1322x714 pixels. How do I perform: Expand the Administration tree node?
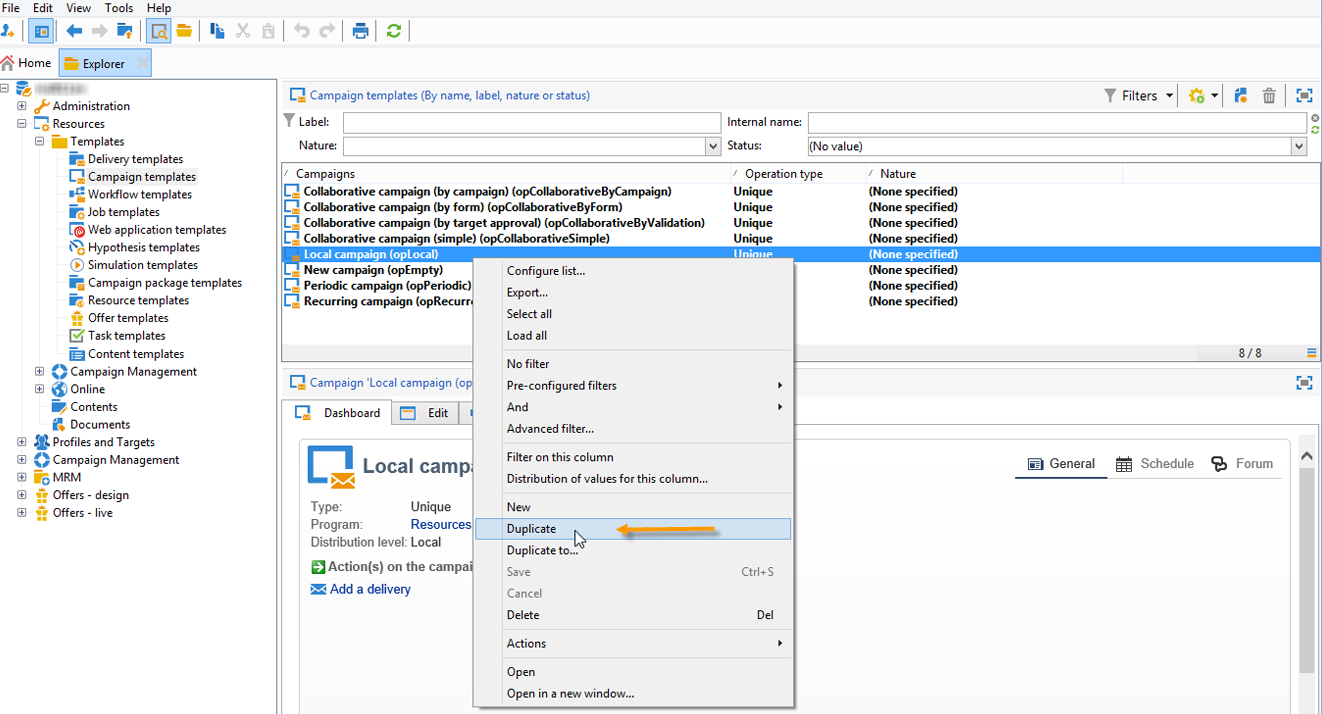tap(22, 106)
